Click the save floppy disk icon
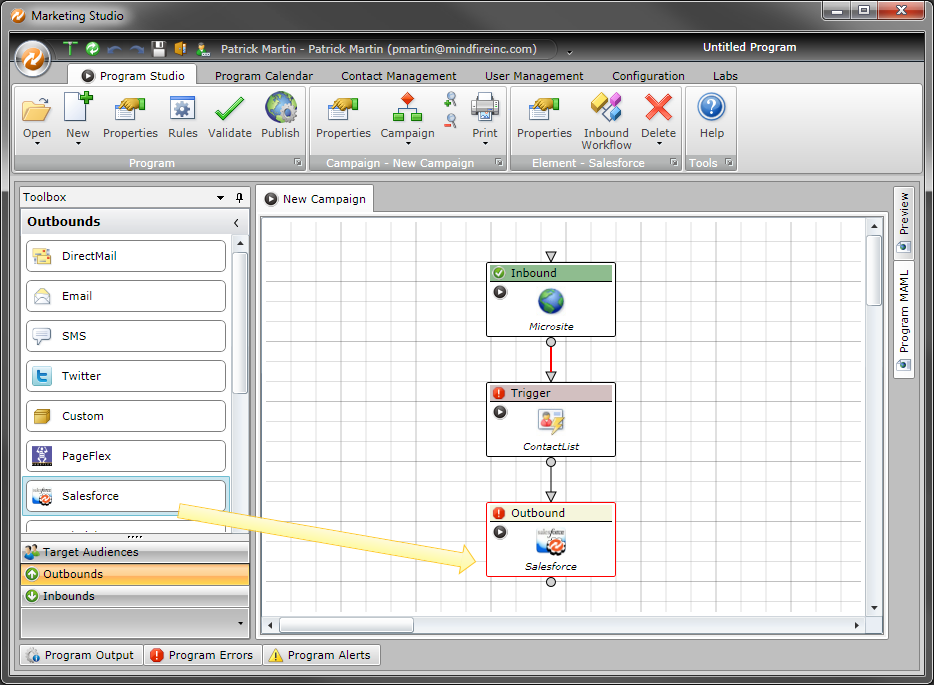This screenshot has height=685, width=934. [x=158, y=49]
